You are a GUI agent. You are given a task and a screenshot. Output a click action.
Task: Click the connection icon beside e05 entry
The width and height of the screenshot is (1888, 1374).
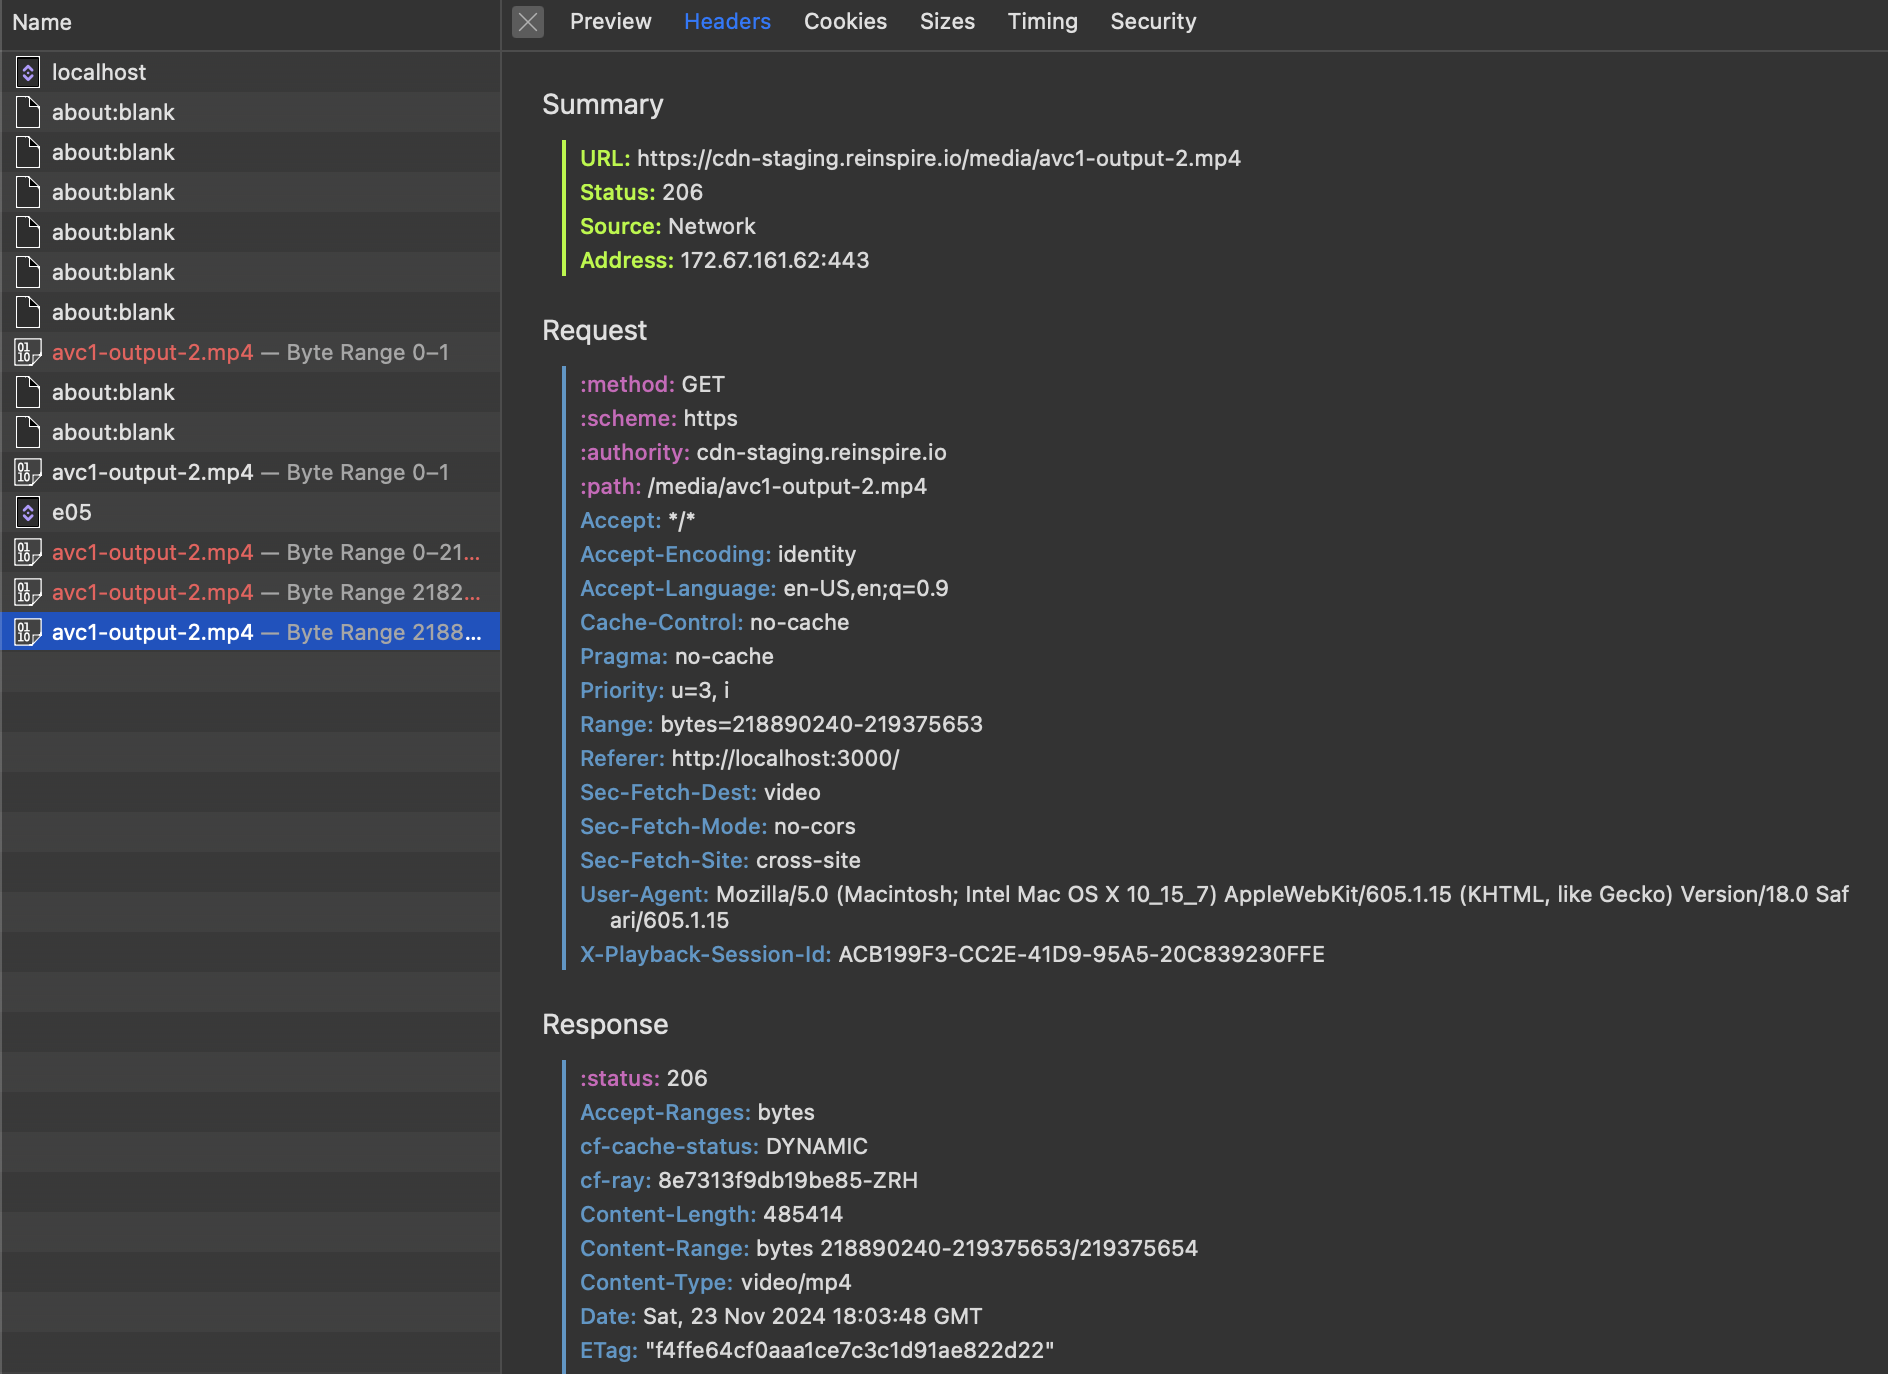[27, 512]
